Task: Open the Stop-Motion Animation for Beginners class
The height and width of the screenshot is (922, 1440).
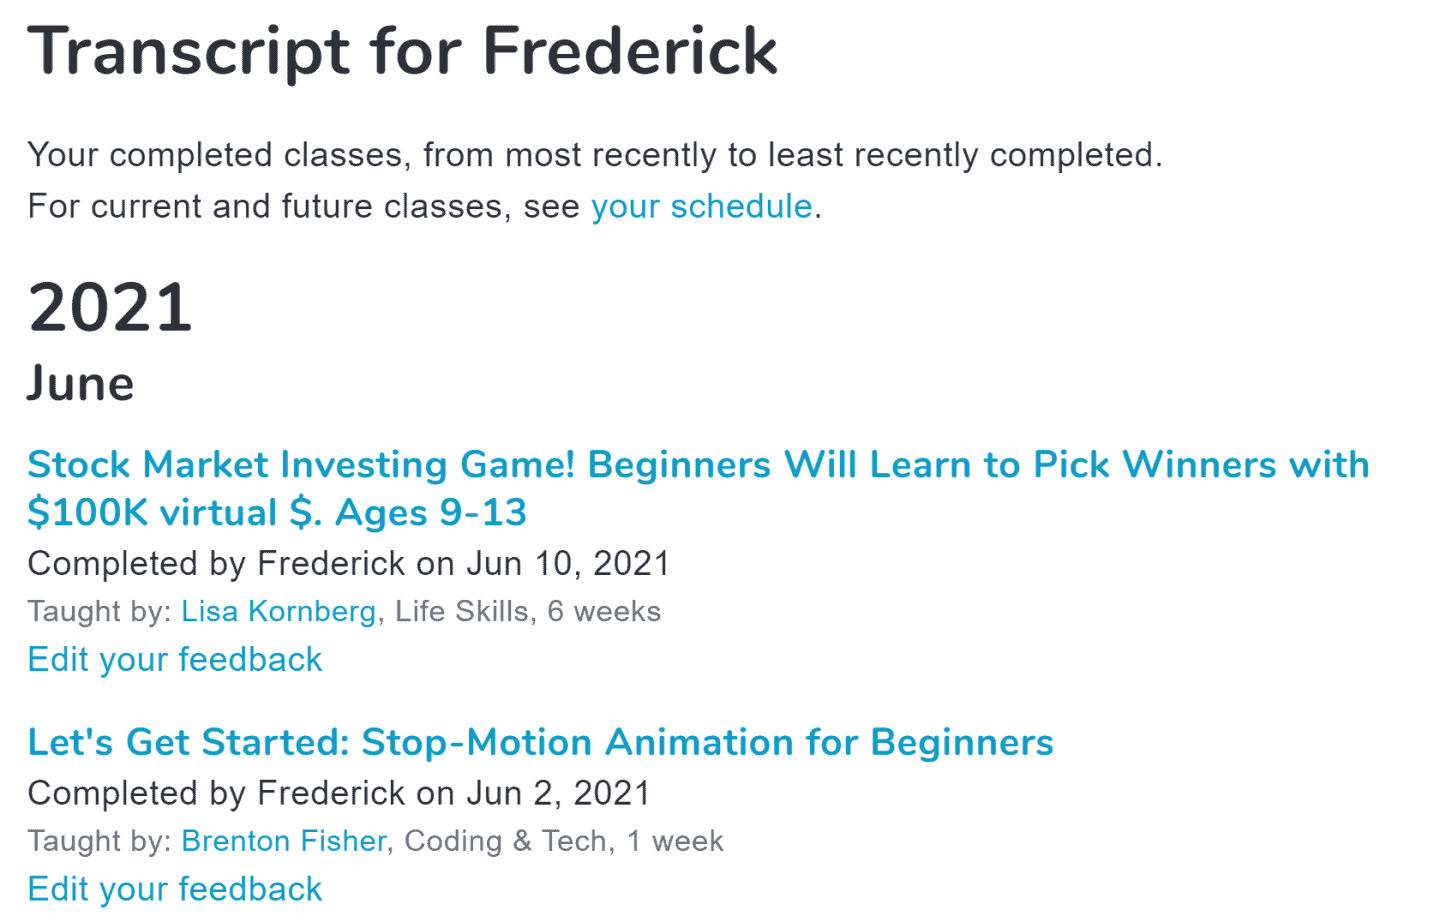Action: pos(540,742)
